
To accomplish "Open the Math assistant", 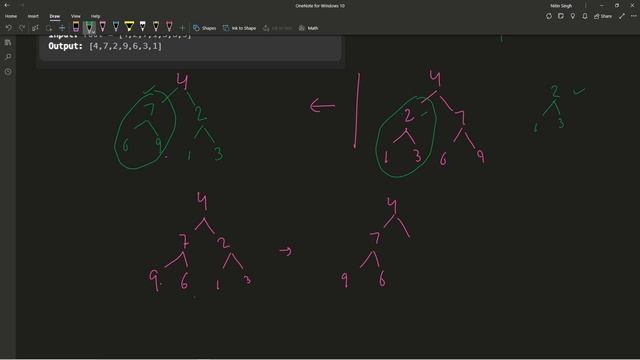I will coord(309,28).
